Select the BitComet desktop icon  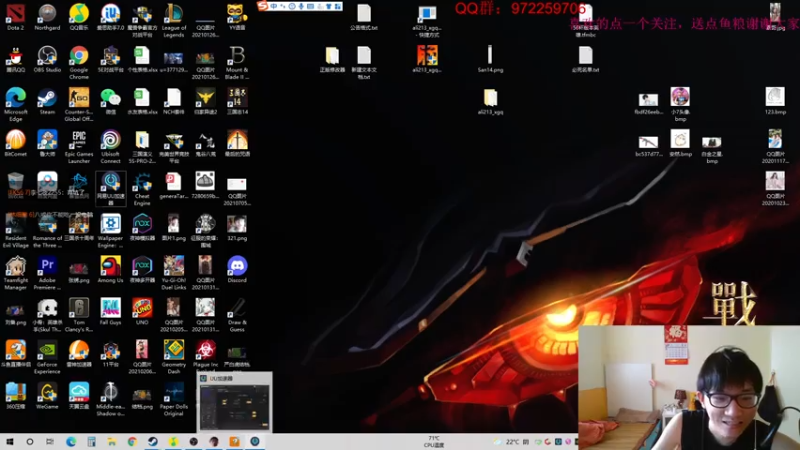point(15,143)
